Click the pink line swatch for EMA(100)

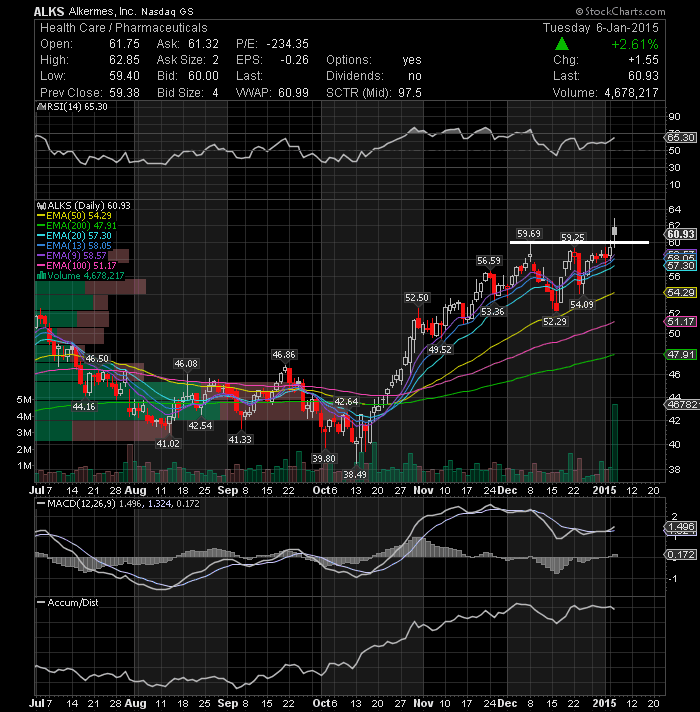coord(41,266)
